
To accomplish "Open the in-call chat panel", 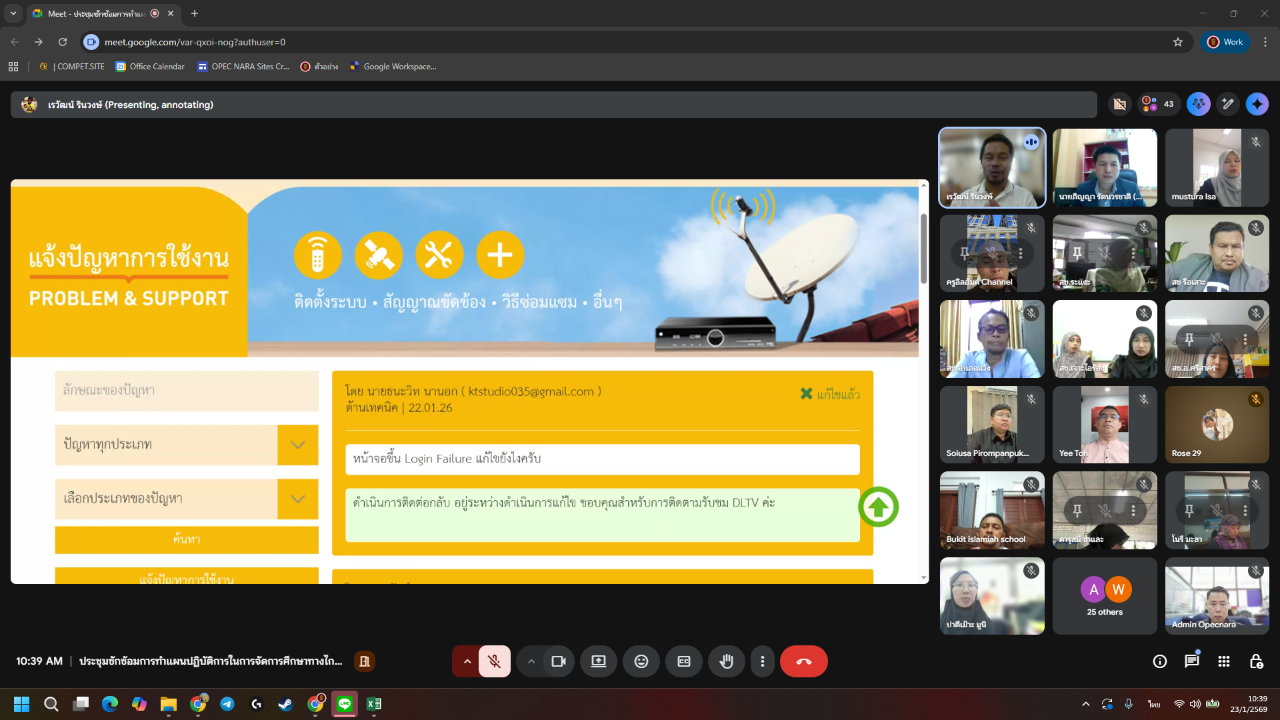I will [1192, 661].
